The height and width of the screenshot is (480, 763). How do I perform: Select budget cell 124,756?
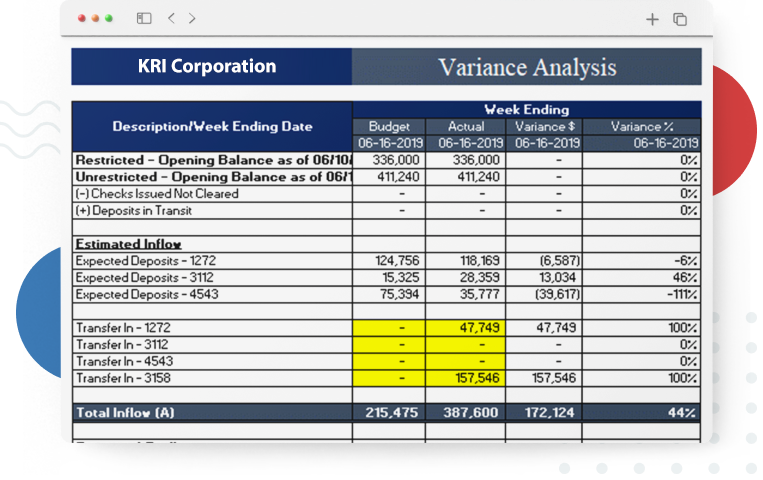click(389, 260)
